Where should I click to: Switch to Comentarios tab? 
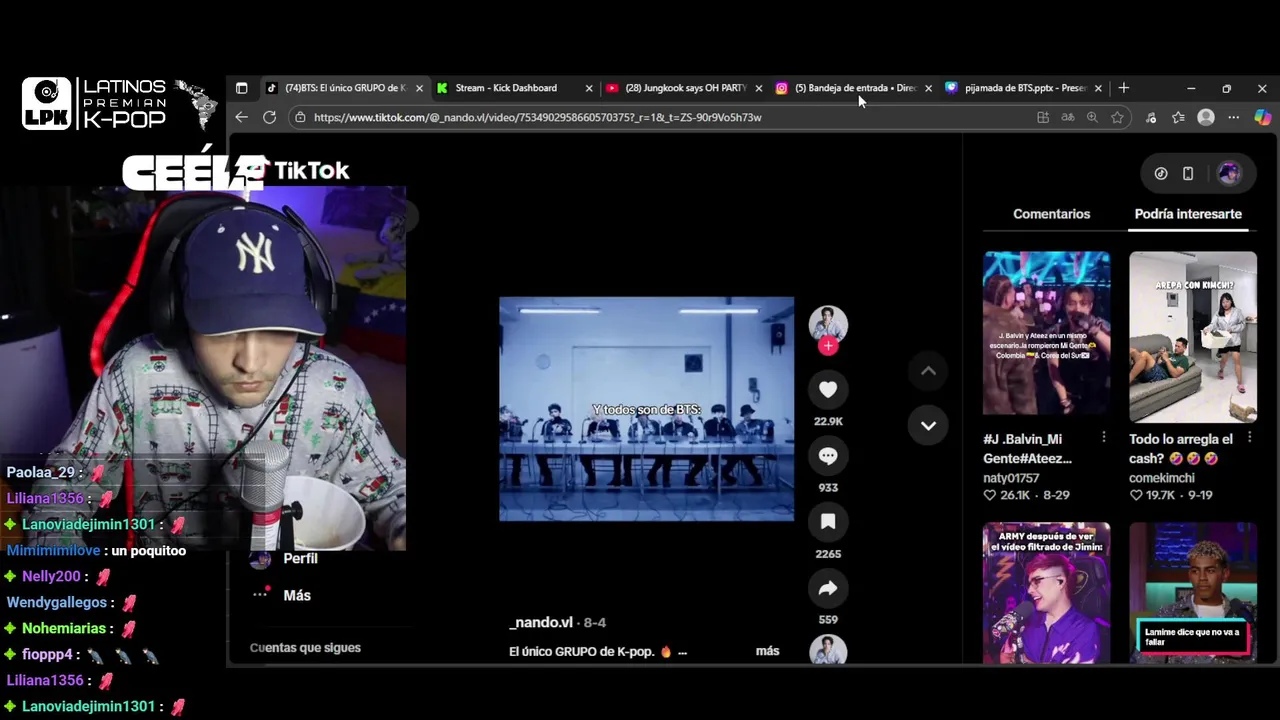pos(1051,214)
